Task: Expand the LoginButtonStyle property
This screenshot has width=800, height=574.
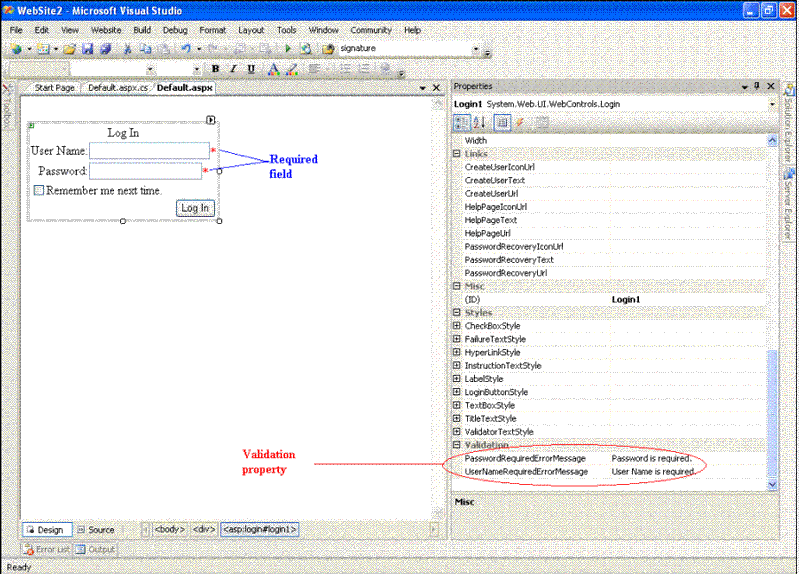Action: point(457,392)
